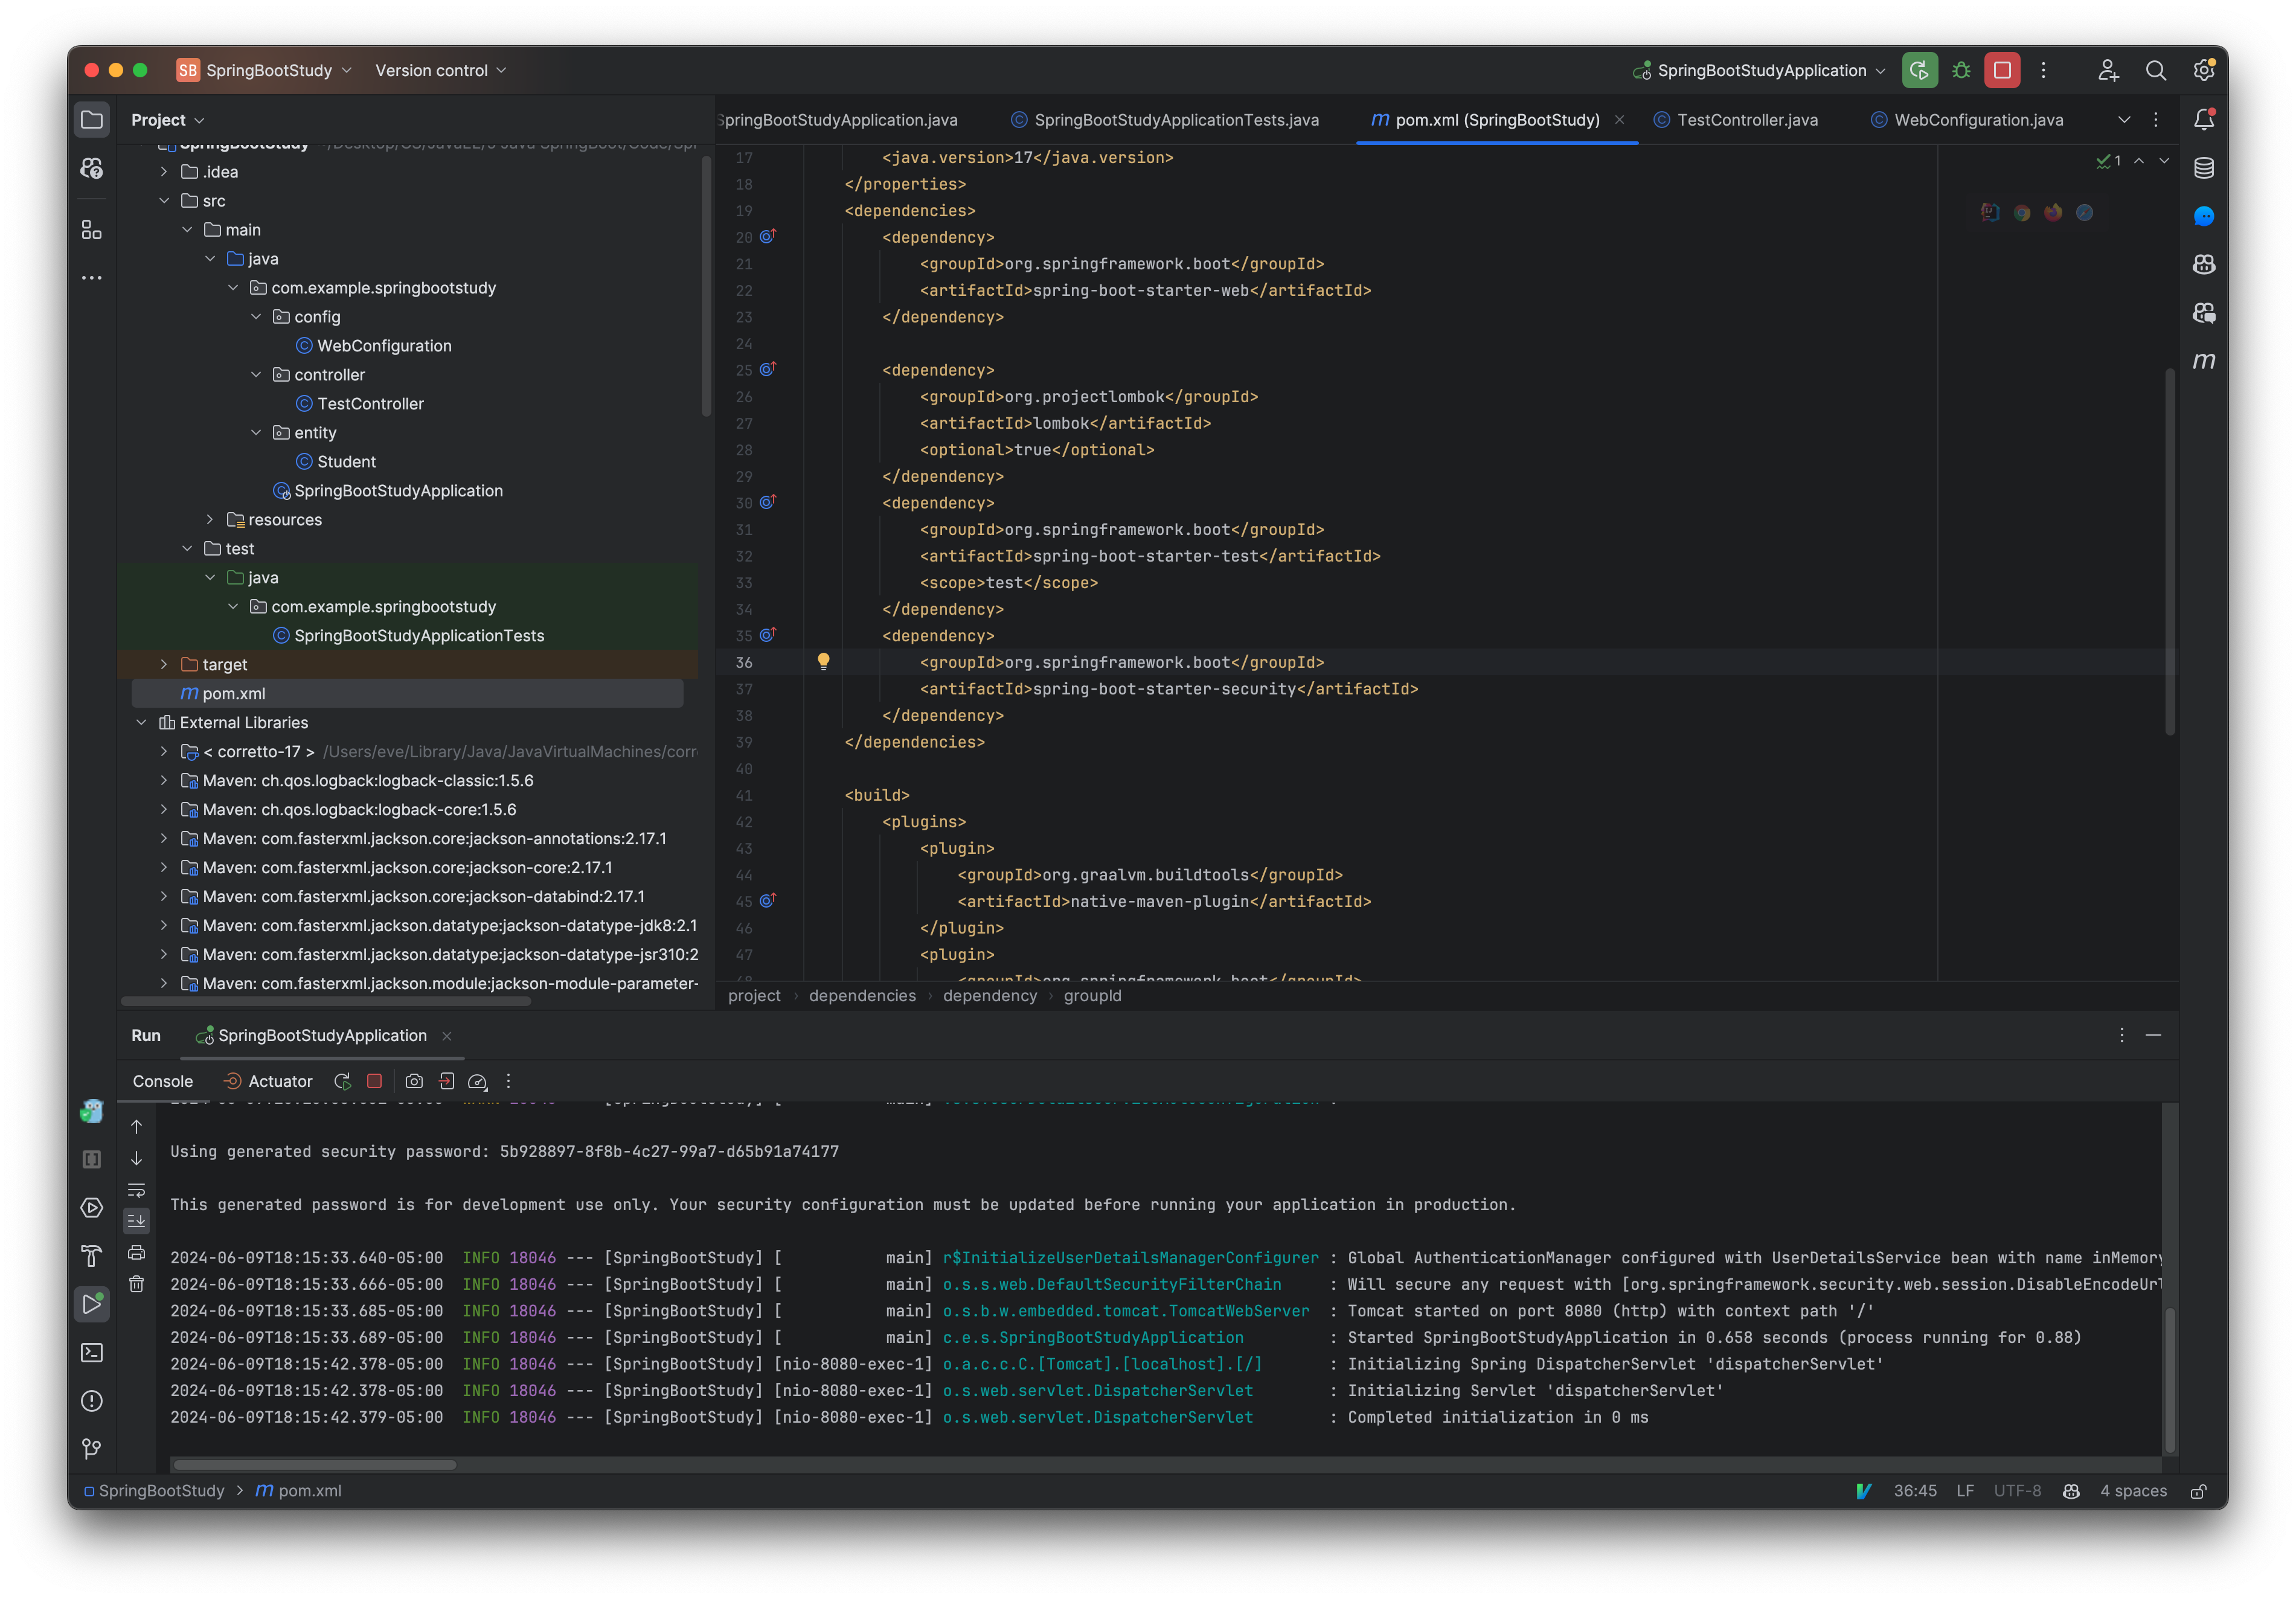Click the groupId breadcrumb below the editor
Image resolution: width=2296 pixels, height=1599 pixels.
pos(1092,996)
